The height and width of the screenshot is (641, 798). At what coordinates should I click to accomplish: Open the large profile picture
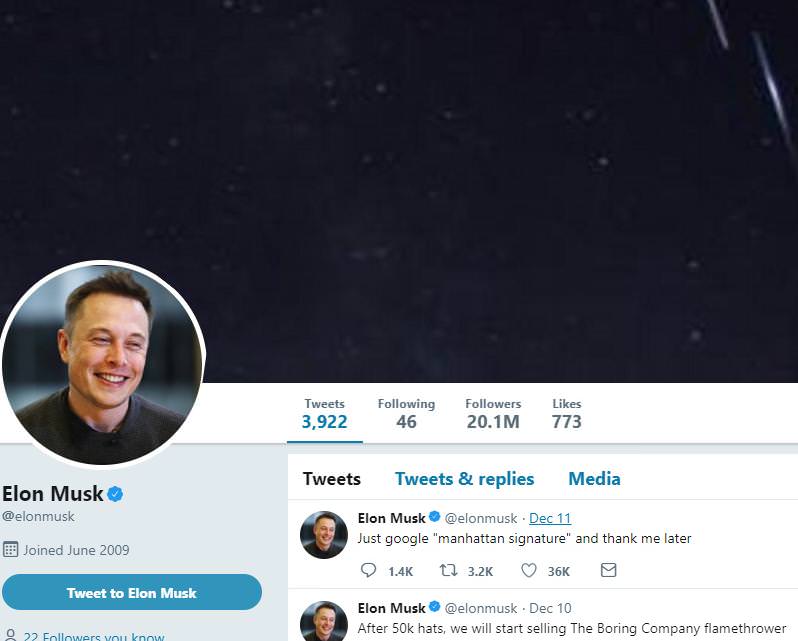(x=102, y=363)
